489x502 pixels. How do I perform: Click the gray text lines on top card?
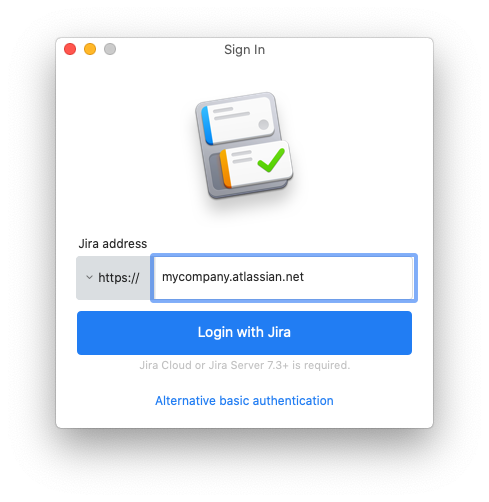231,113
